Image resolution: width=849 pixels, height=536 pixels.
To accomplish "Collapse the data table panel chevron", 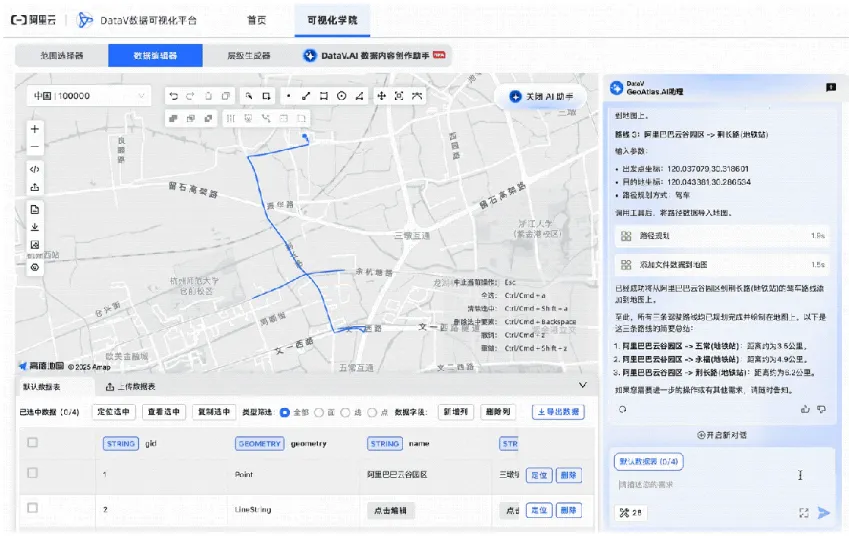I will [x=583, y=385].
